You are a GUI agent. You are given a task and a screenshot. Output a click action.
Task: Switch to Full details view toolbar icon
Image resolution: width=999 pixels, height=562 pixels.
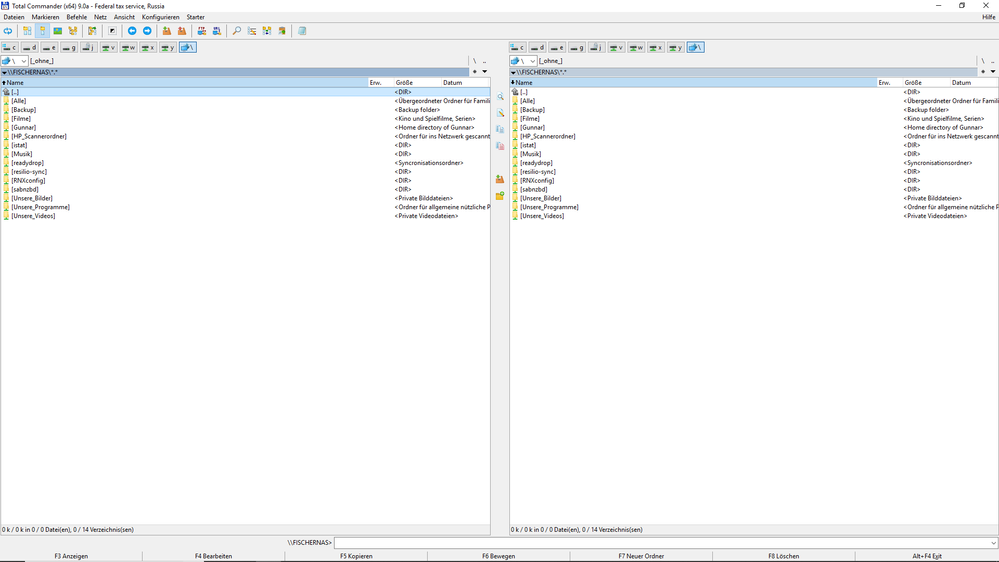coord(43,31)
